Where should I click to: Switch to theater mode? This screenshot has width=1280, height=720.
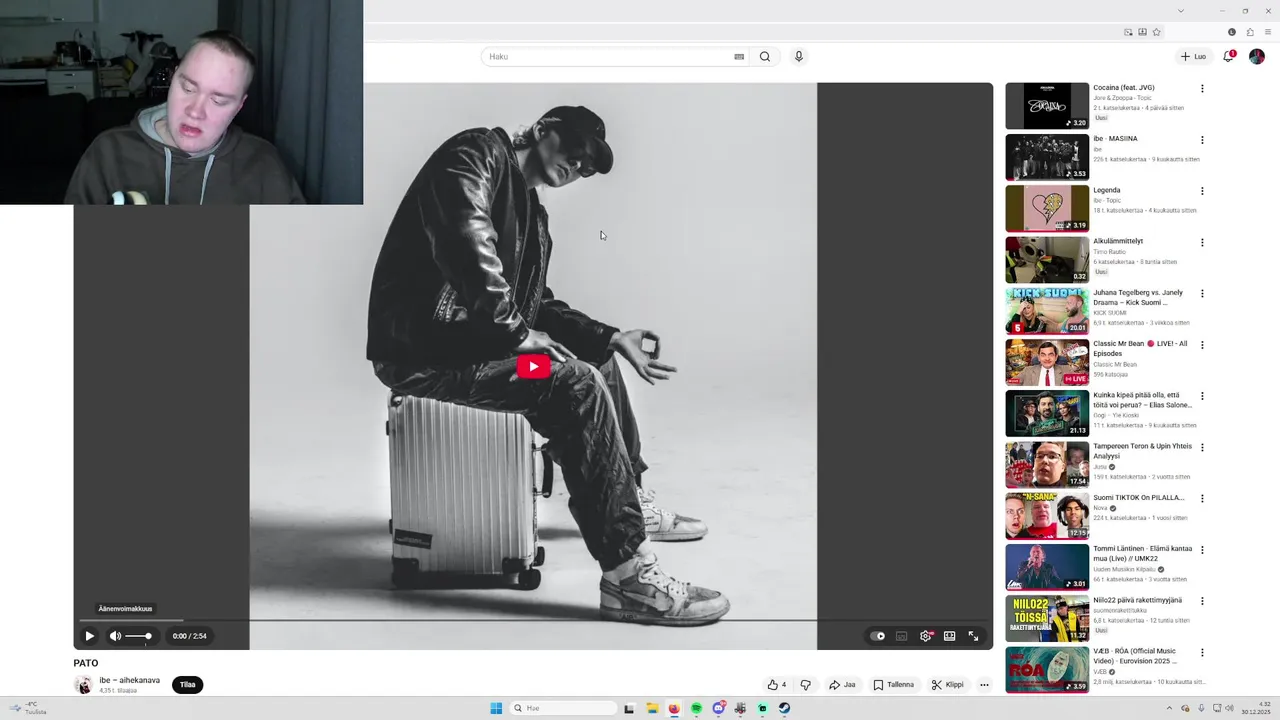[x=949, y=636]
